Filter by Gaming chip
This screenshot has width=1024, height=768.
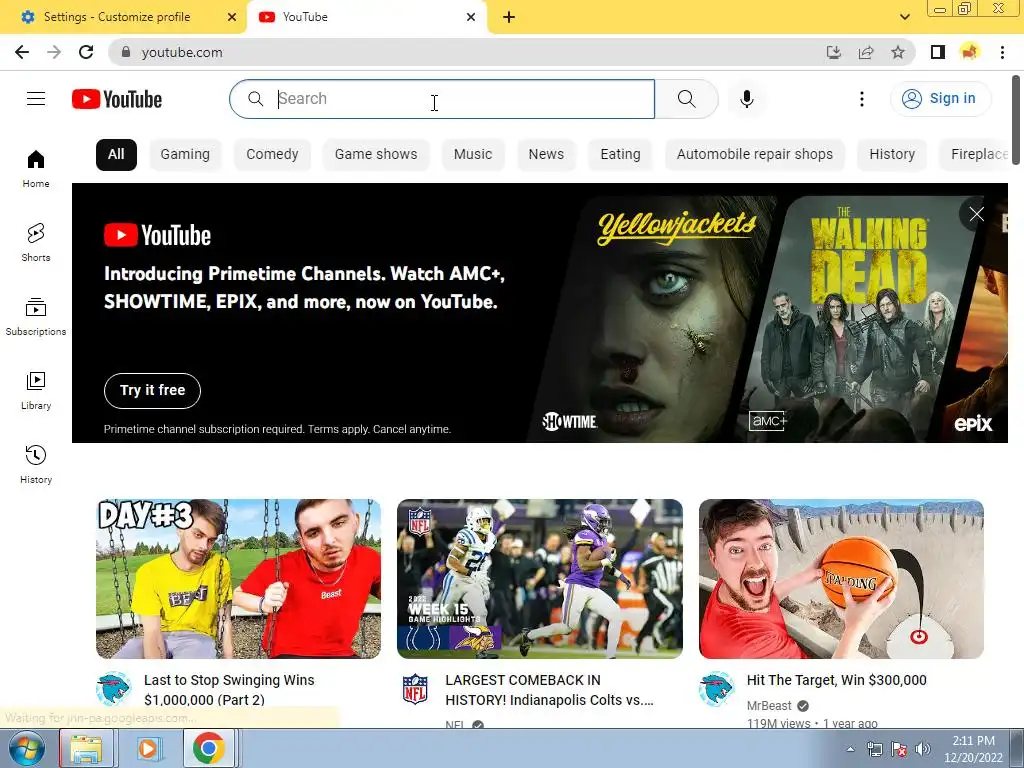click(x=185, y=155)
